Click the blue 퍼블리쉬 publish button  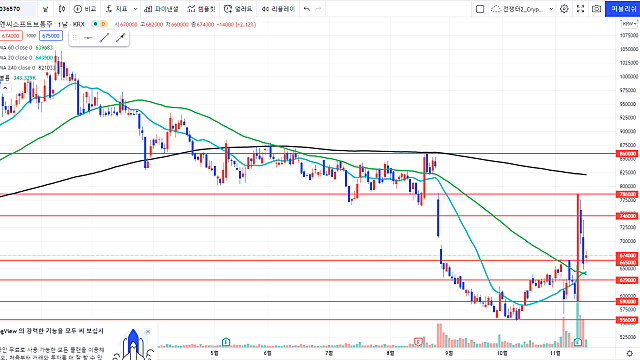coord(623,9)
